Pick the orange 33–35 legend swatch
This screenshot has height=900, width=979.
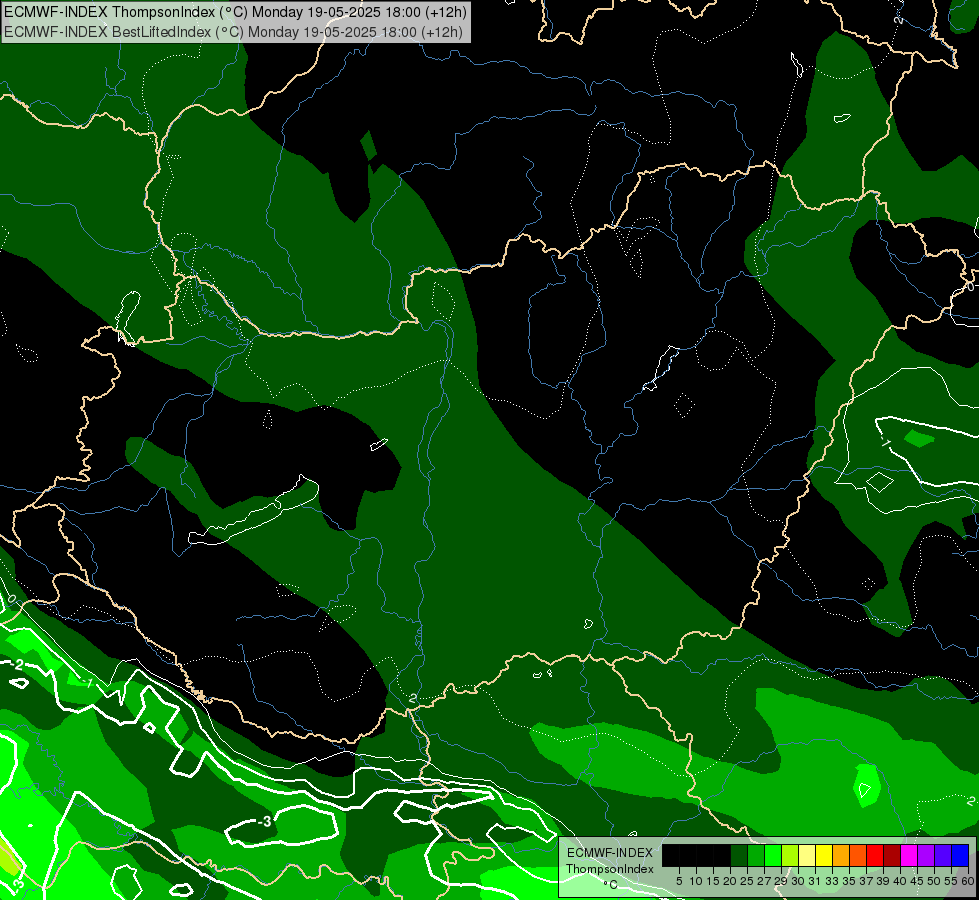(x=840, y=856)
